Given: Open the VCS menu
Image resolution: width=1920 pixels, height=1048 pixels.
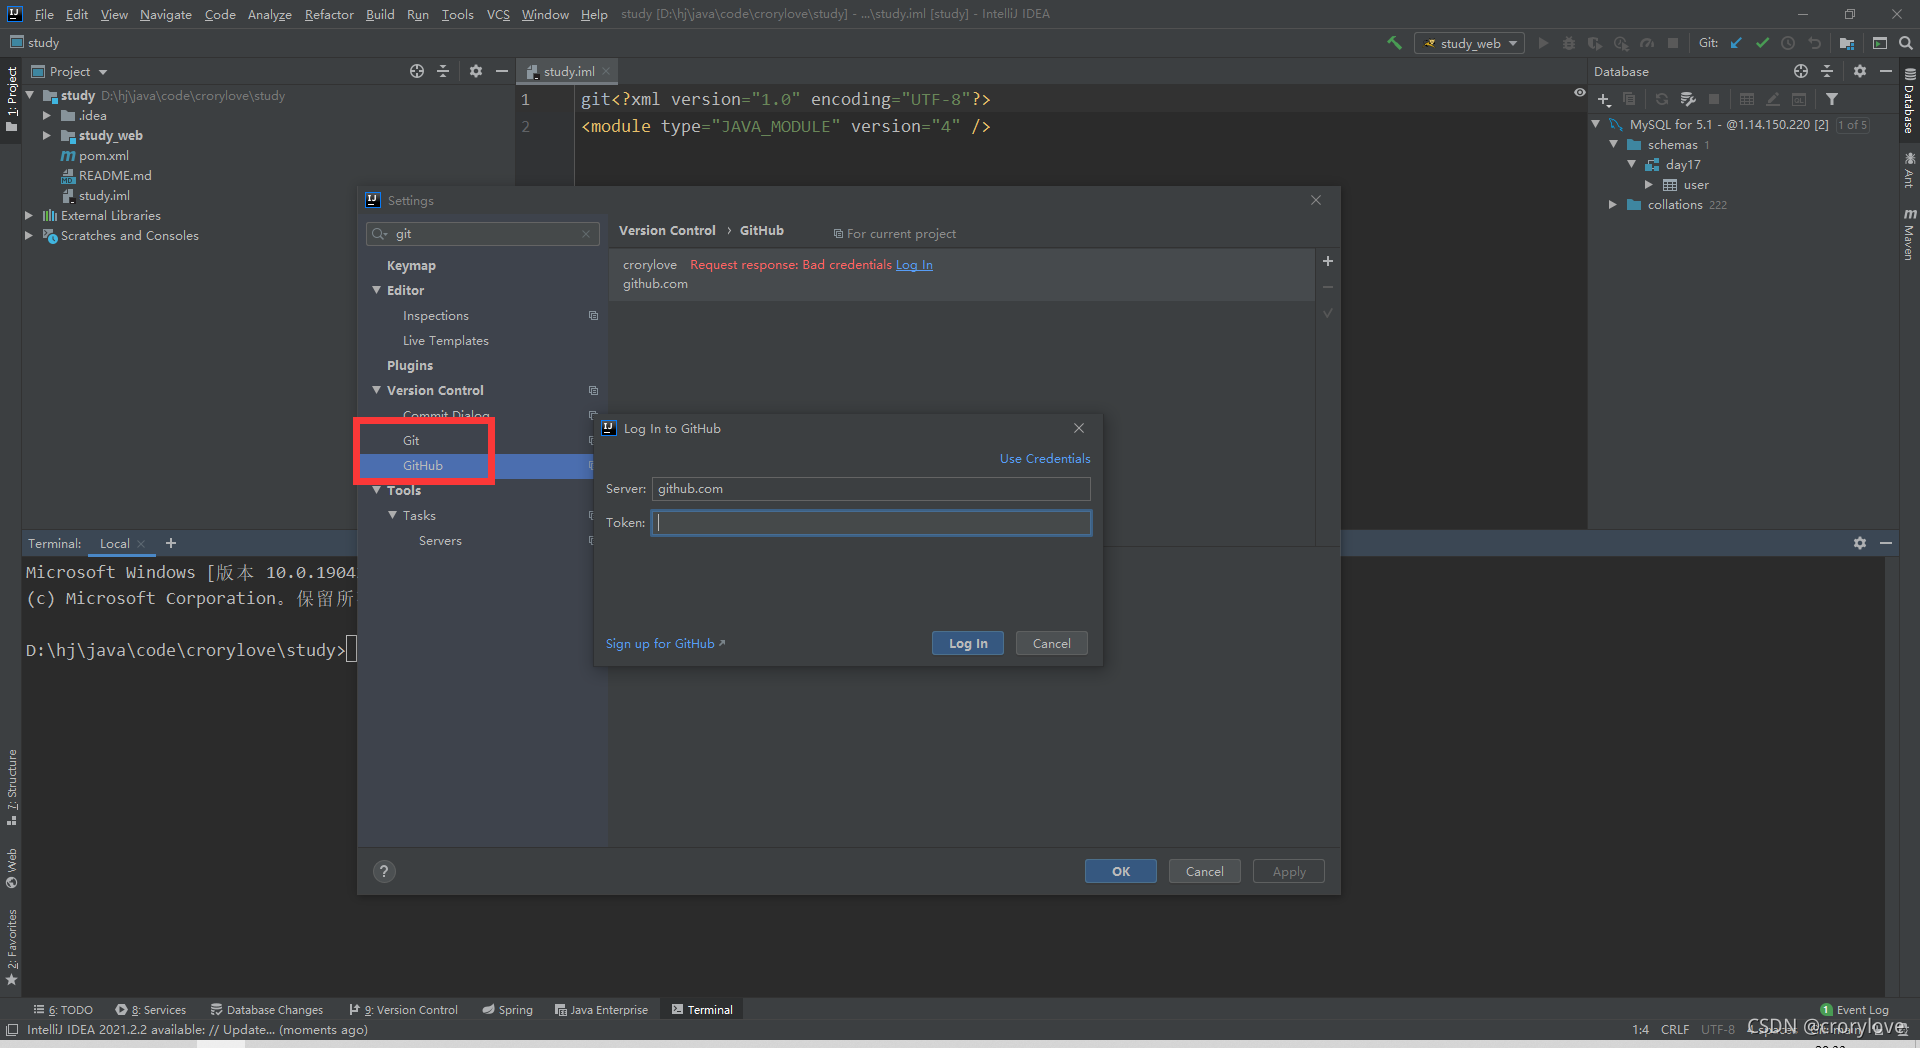Looking at the screenshot, I should [498, 14].
